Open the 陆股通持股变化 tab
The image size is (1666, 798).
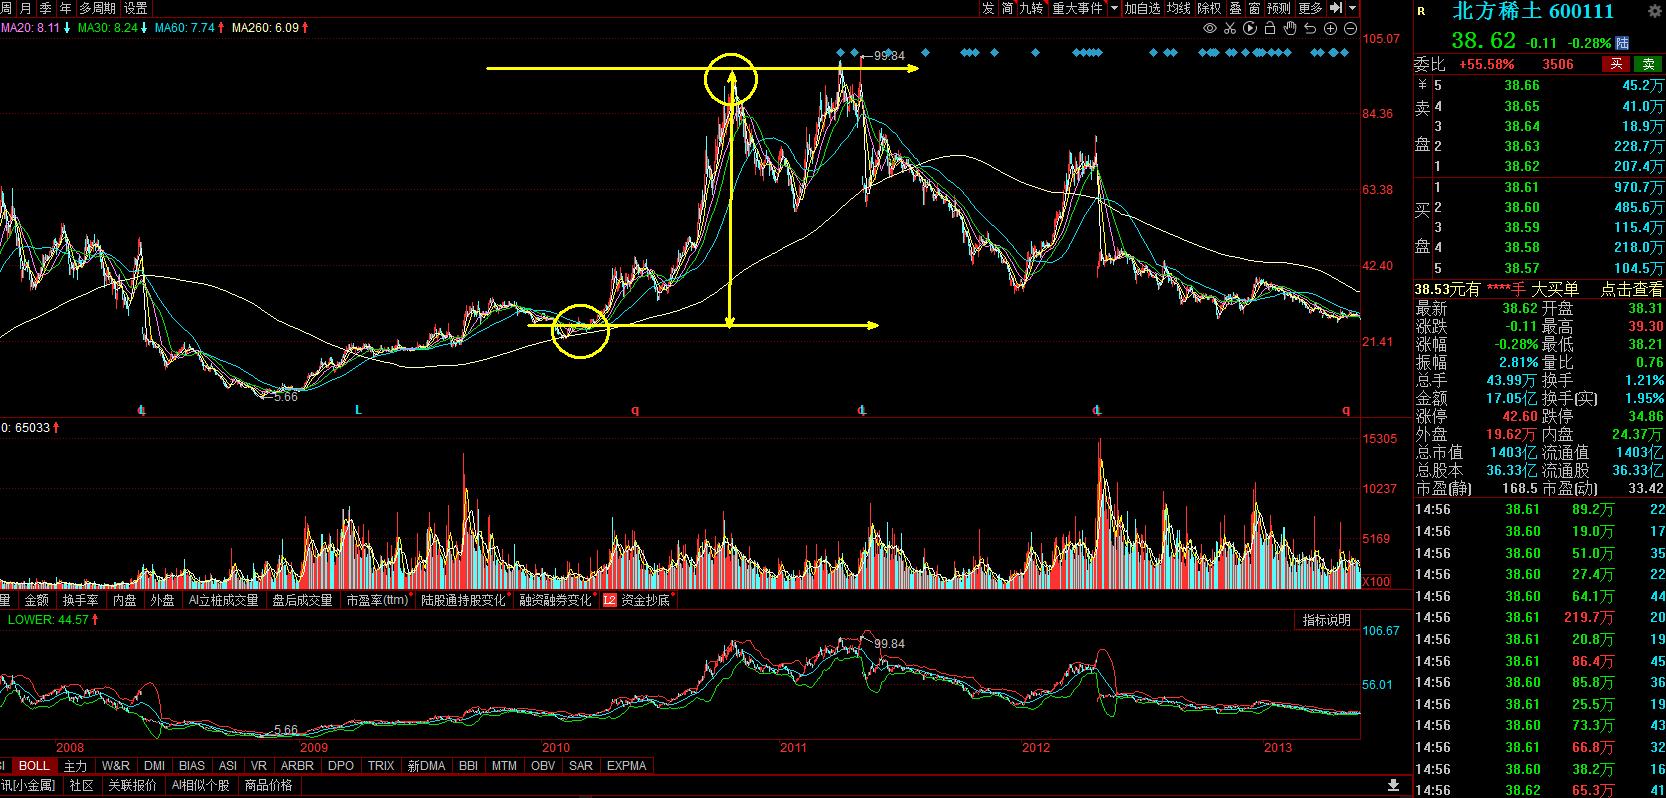coord(463,600)
